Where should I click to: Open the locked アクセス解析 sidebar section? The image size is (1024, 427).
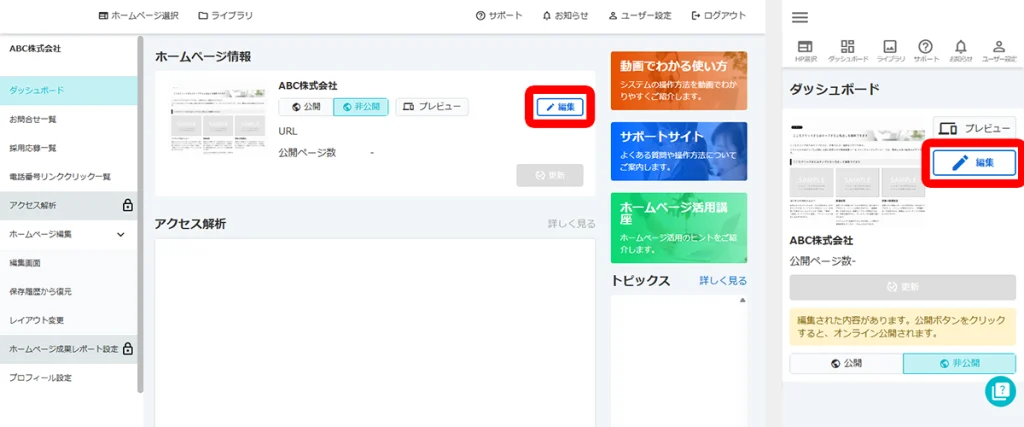pos(69,205)
